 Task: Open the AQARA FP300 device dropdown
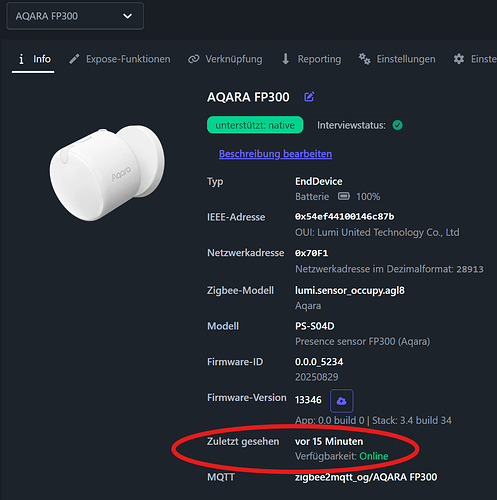75,16
